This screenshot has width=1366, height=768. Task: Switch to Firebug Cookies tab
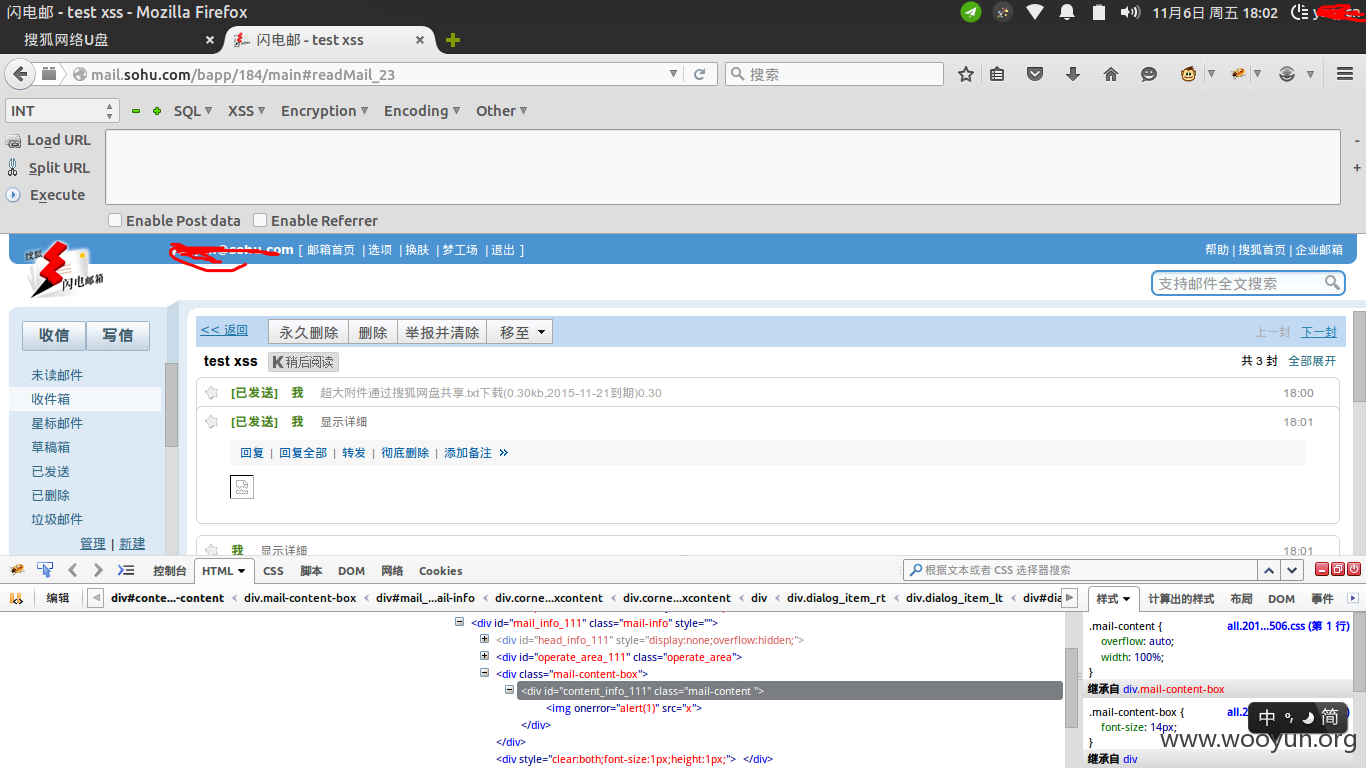(x=441, y=571)
